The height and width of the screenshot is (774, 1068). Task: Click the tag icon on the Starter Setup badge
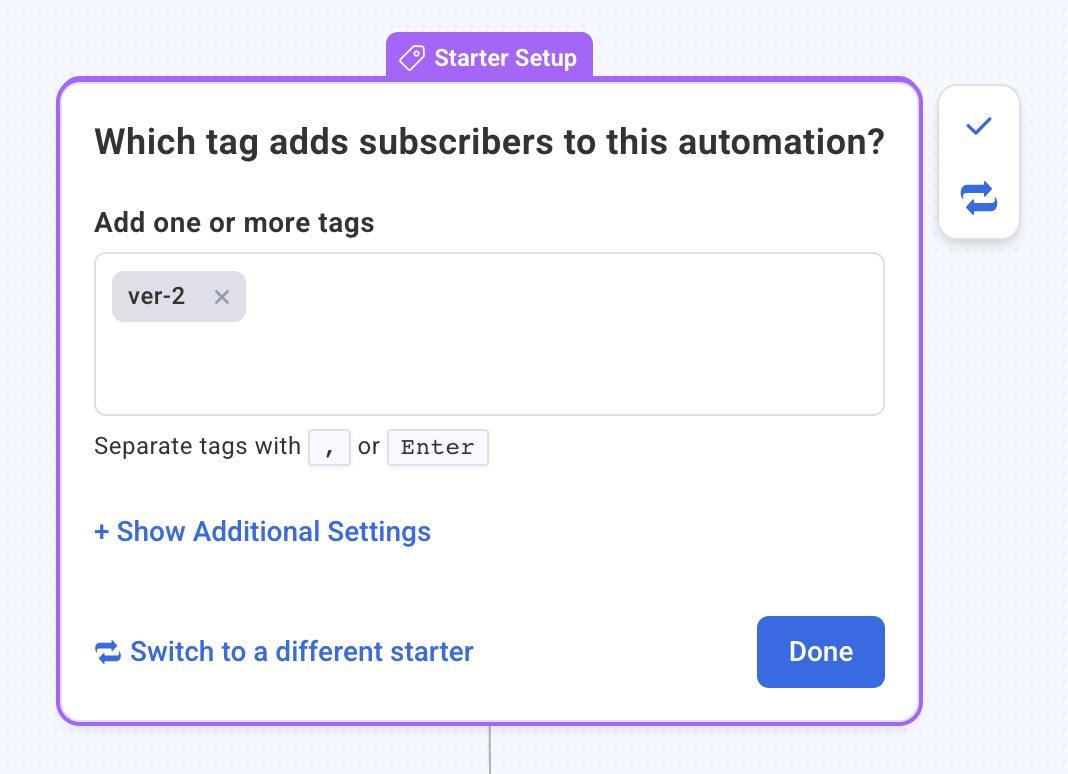coord(411,58)
